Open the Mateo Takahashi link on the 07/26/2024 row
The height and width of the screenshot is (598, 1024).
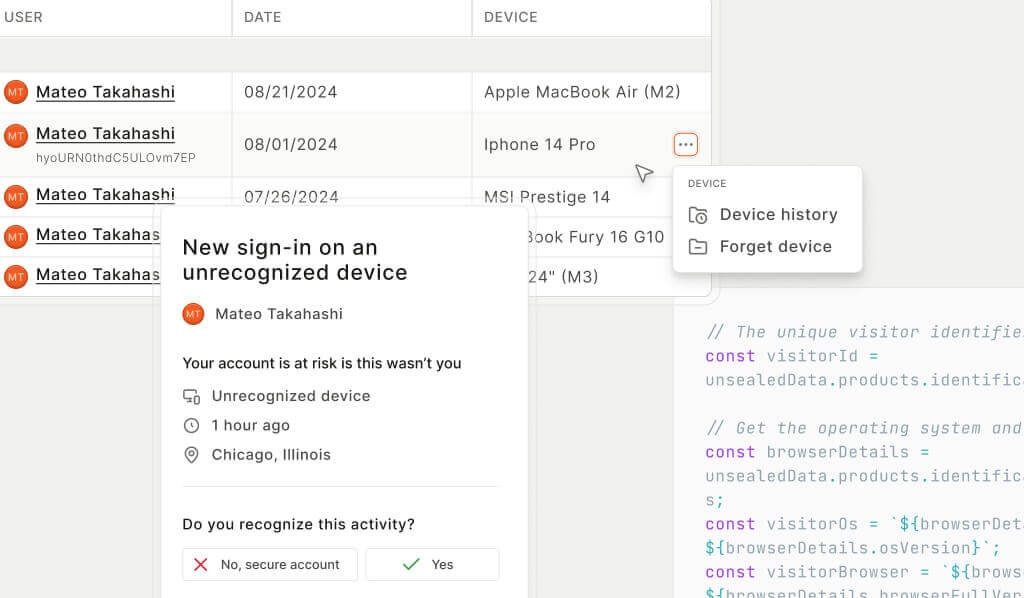click(104, 196)
